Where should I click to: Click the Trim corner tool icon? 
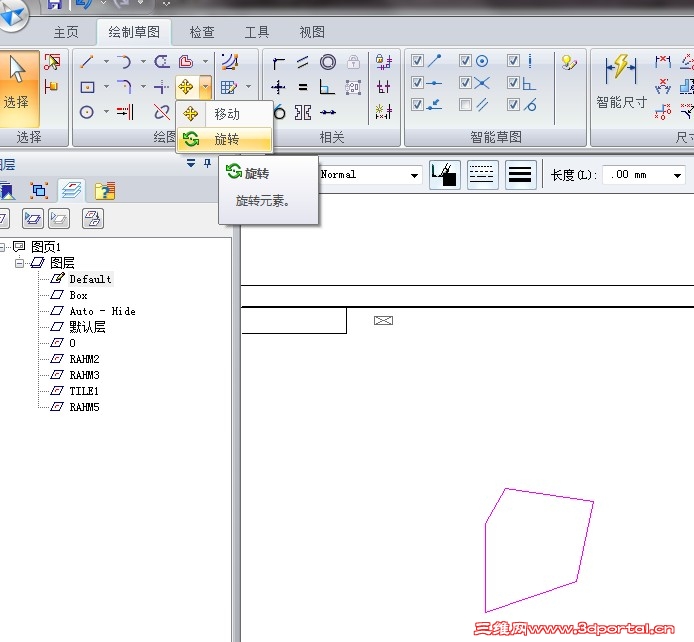point(162,87)
